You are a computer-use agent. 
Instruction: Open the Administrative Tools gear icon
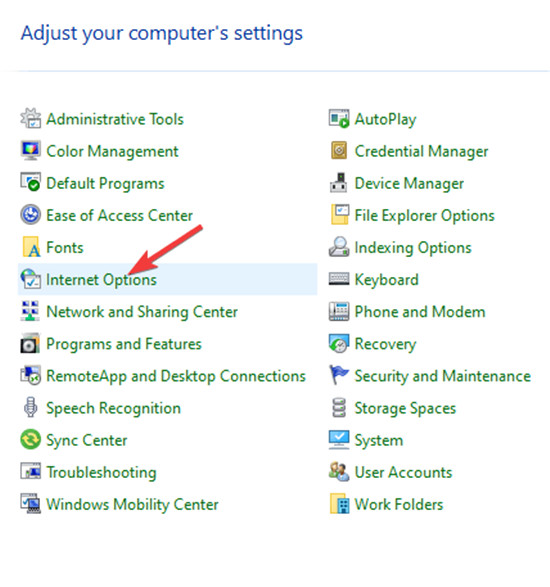pos(31,119)
